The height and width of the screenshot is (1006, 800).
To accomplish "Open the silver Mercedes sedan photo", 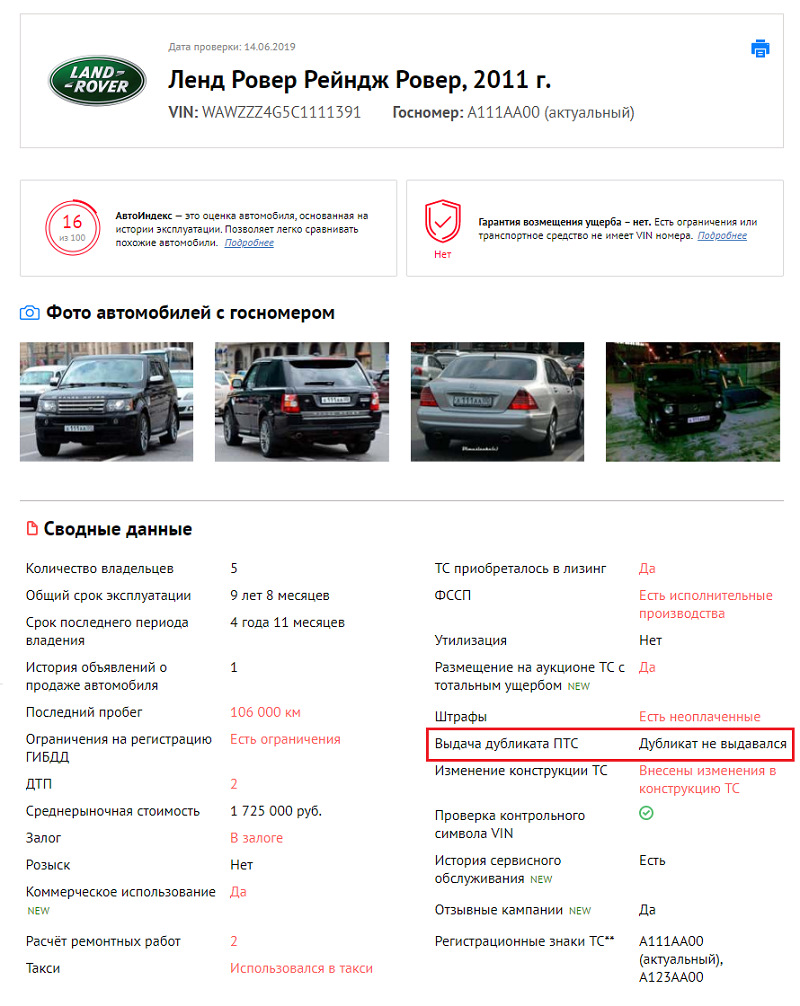I will point(497,402).
